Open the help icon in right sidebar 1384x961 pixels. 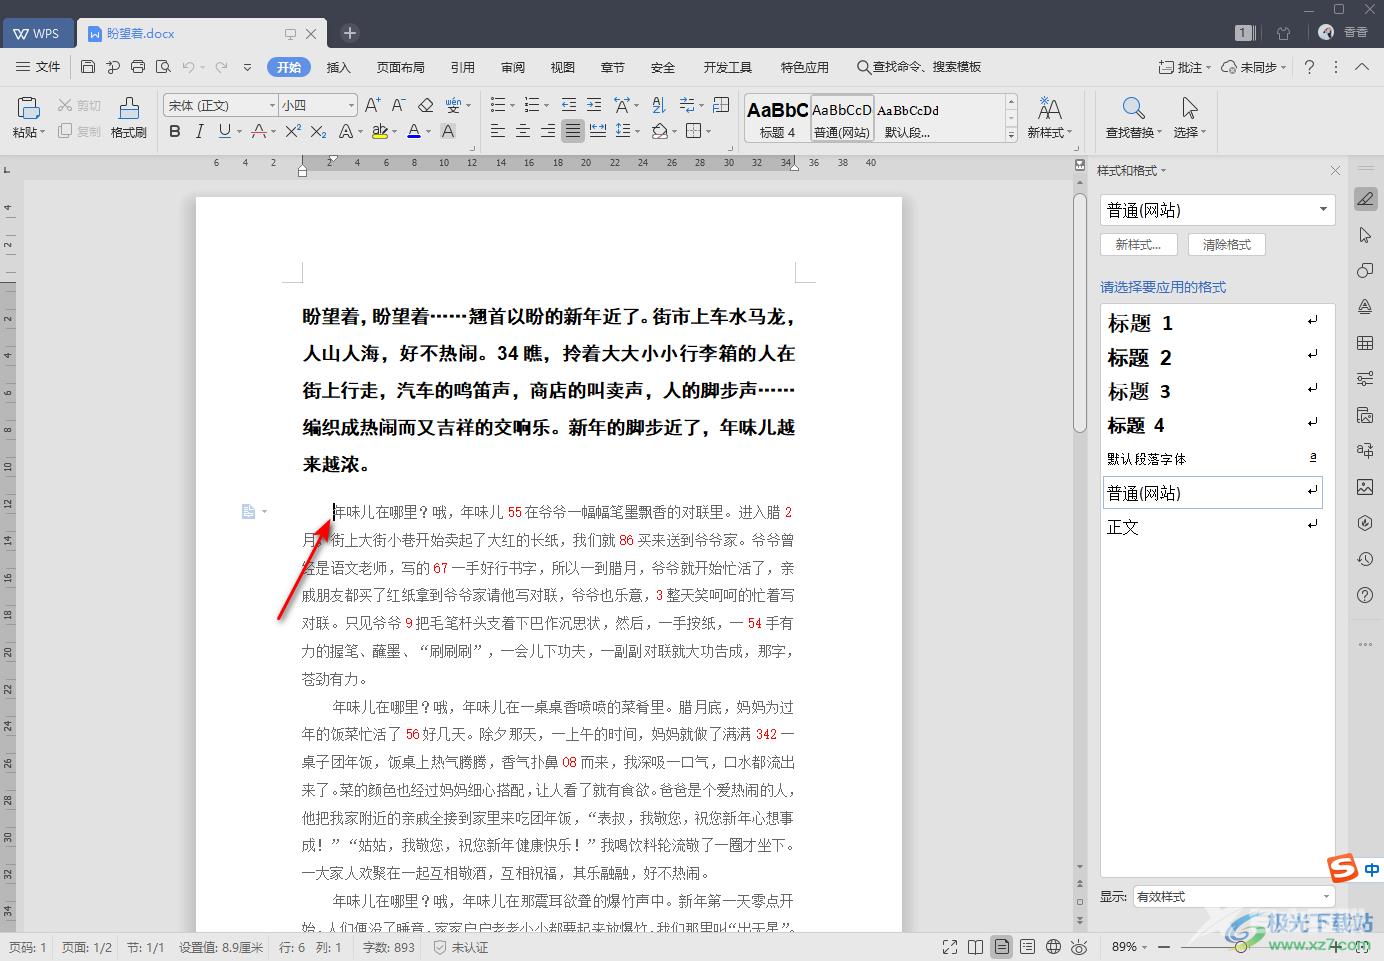pyautogui.click(x=1365, y=595)
